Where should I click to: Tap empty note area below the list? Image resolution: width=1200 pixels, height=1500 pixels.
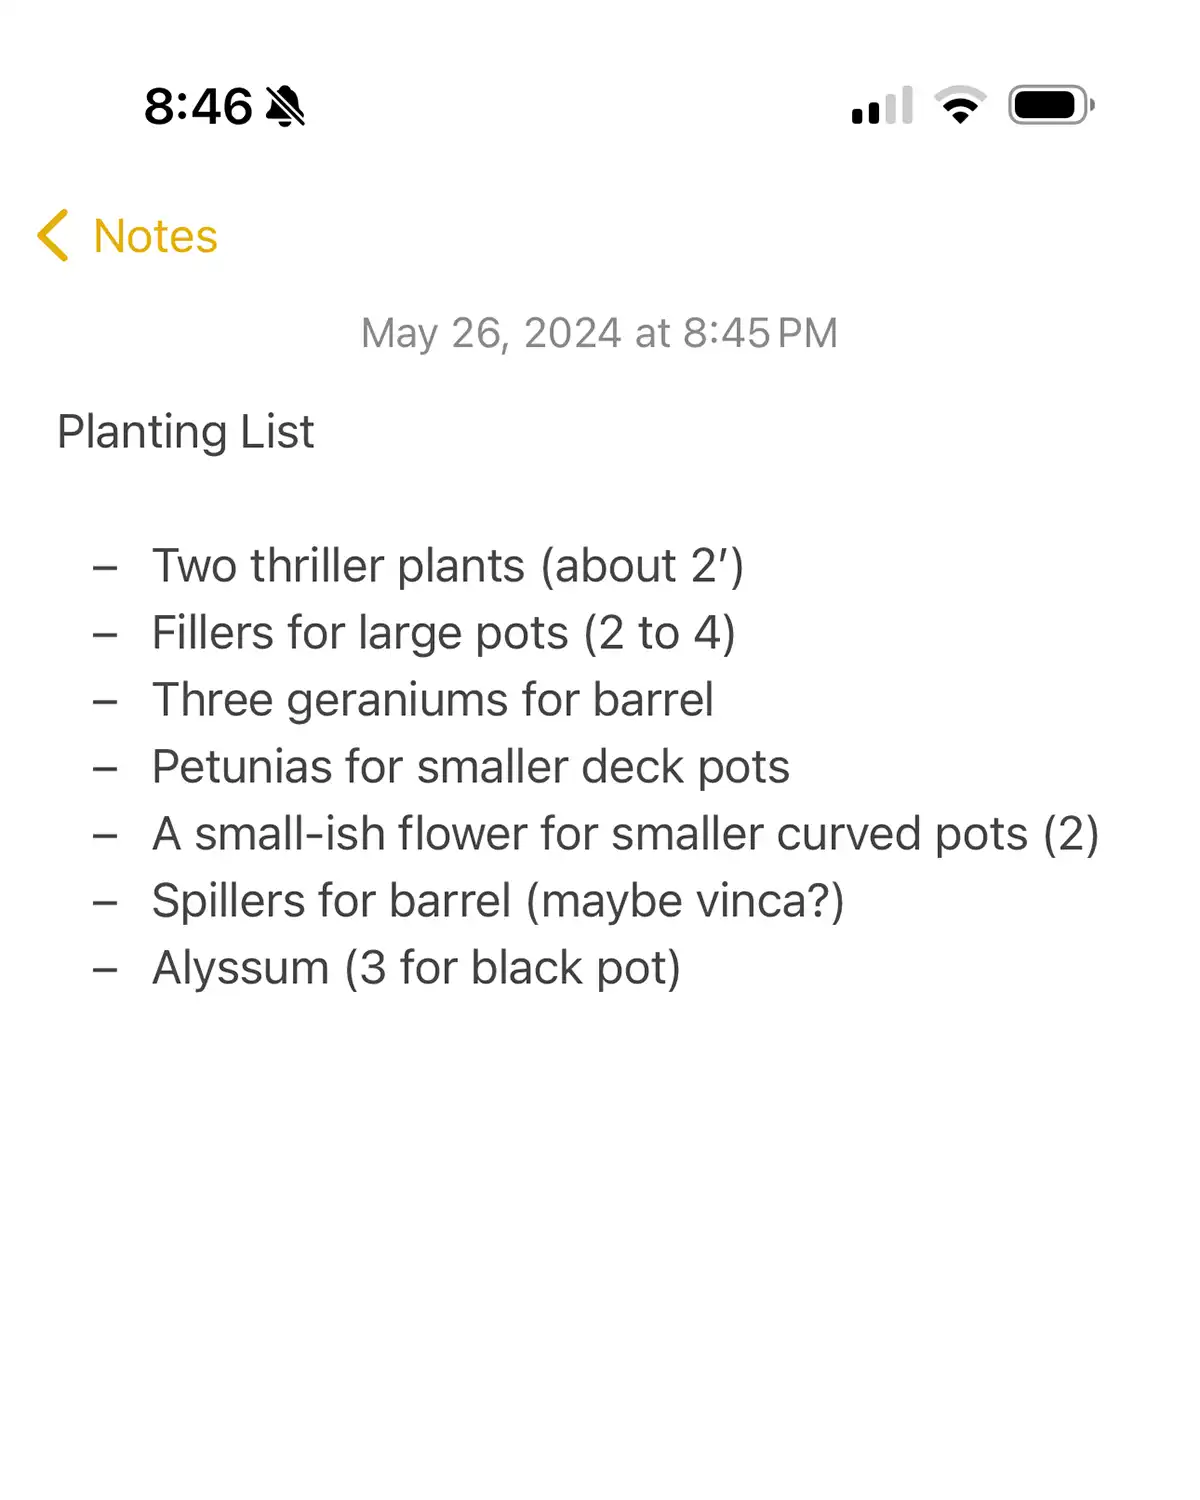600,1240
